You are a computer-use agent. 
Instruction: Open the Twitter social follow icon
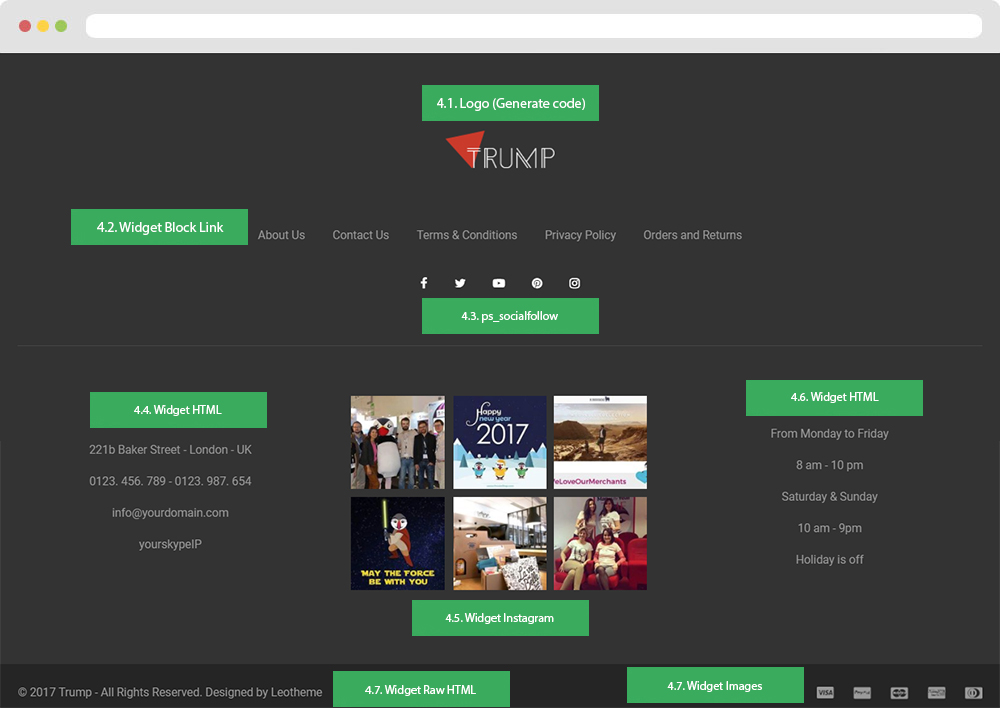click(460, 283)
